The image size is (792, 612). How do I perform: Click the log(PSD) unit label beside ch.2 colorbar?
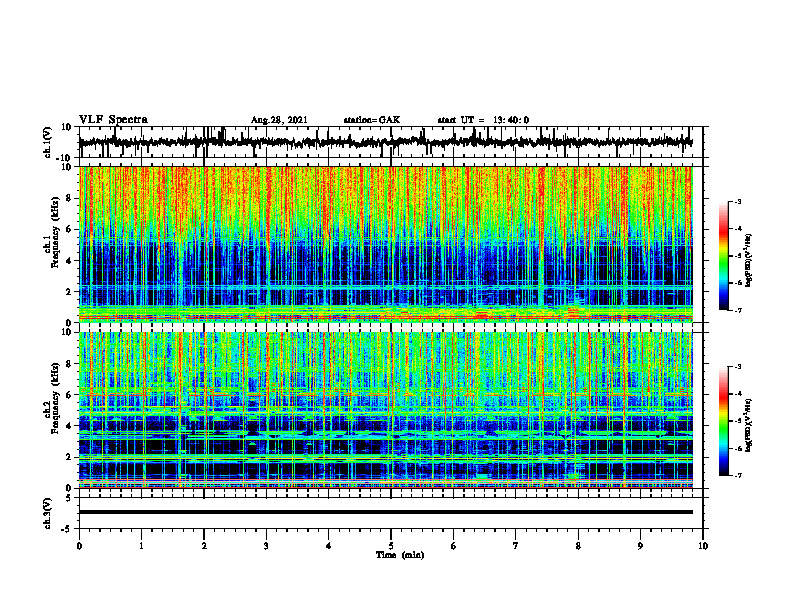click(749, 426)
